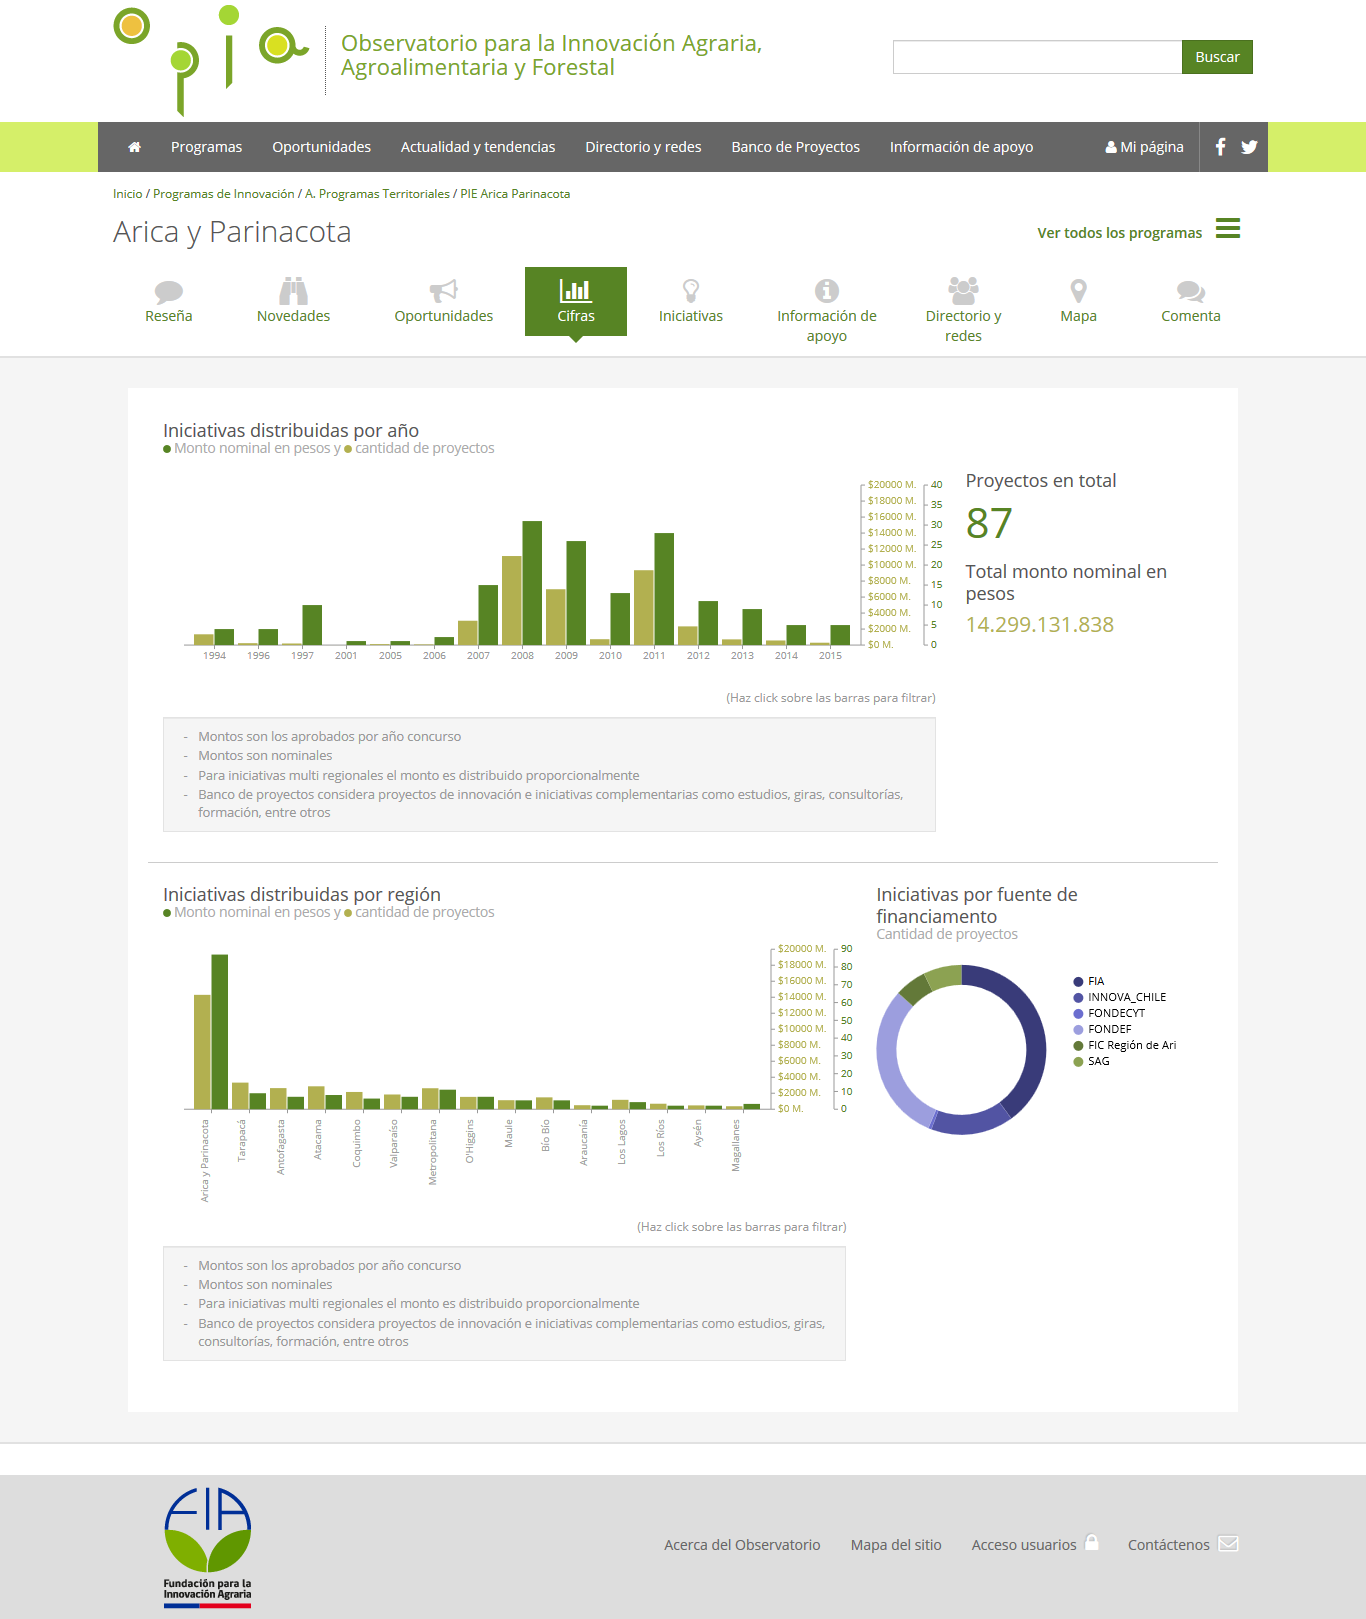Follow A. Programas Territoriales breadcrumb

[377, 194]
